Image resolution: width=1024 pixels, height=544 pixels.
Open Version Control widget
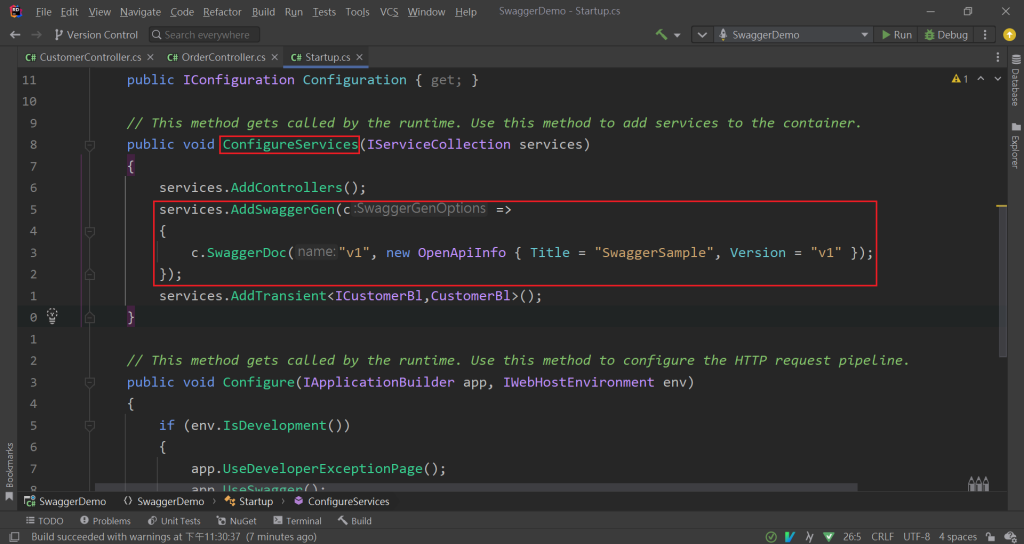click(96, 35)
